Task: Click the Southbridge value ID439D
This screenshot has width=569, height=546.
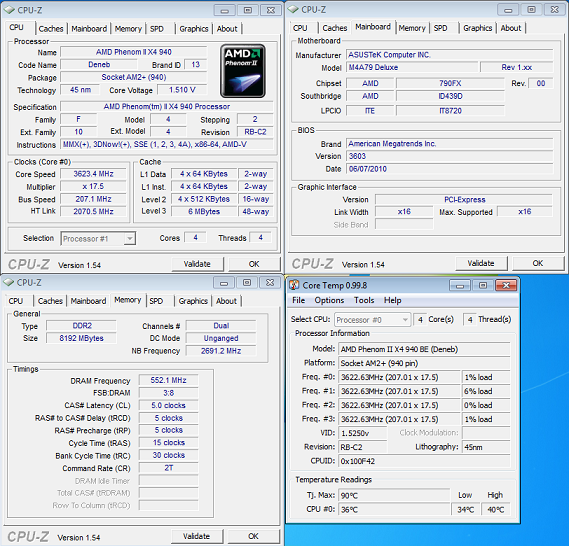Action: [450, 96]
